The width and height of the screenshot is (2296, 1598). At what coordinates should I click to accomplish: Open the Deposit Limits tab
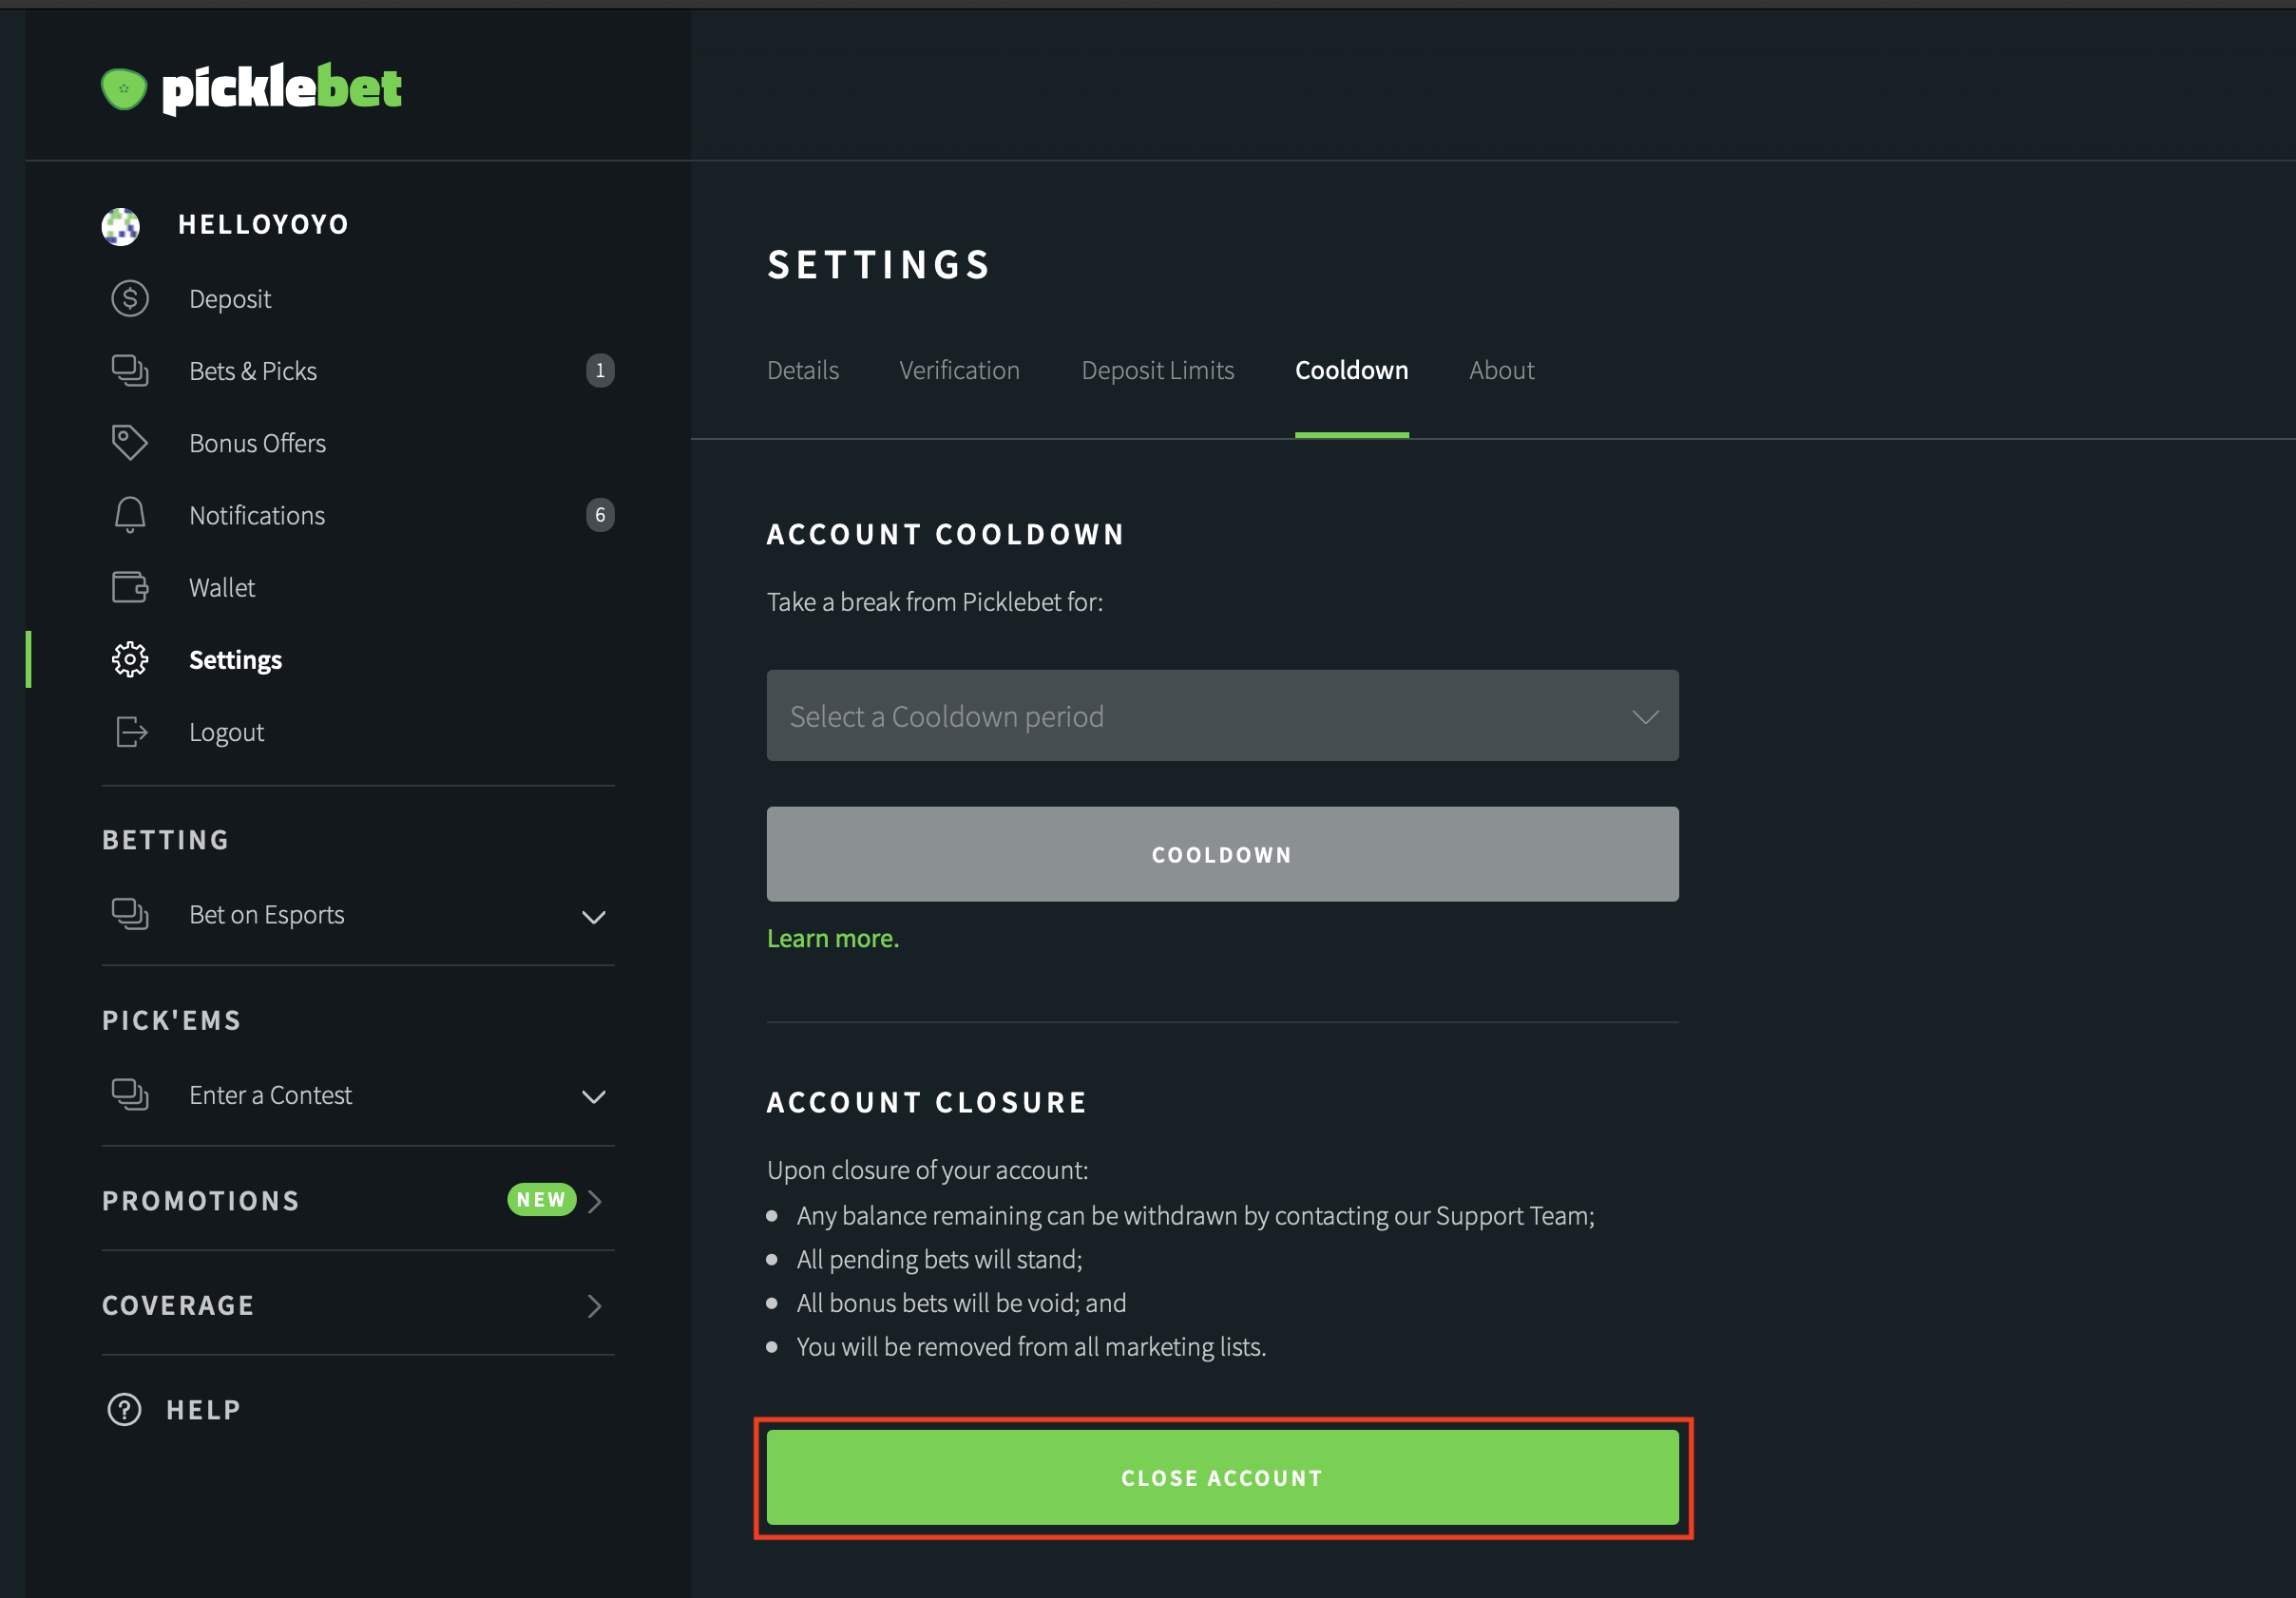coord(1158,371)
